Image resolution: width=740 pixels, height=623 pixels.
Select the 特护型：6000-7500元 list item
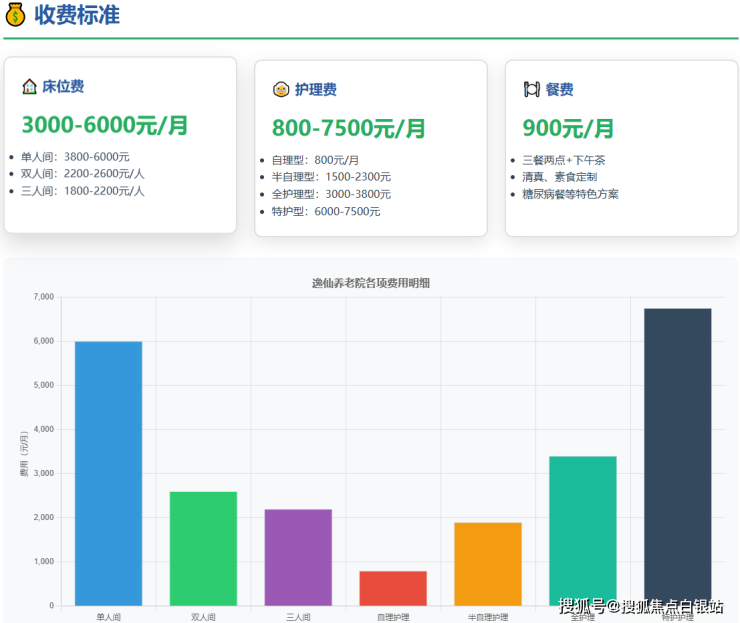click(x=326, y=211)
